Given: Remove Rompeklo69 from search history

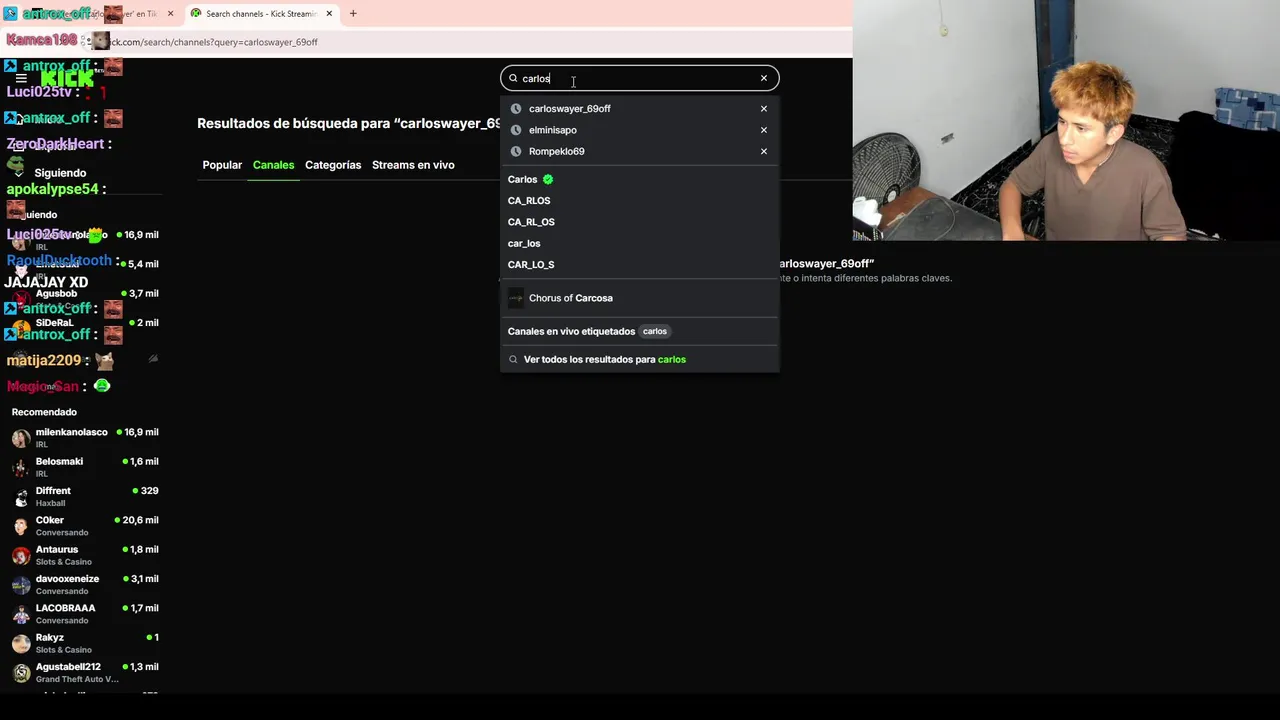Looking at the screenshot, I should tap(764, 151).
